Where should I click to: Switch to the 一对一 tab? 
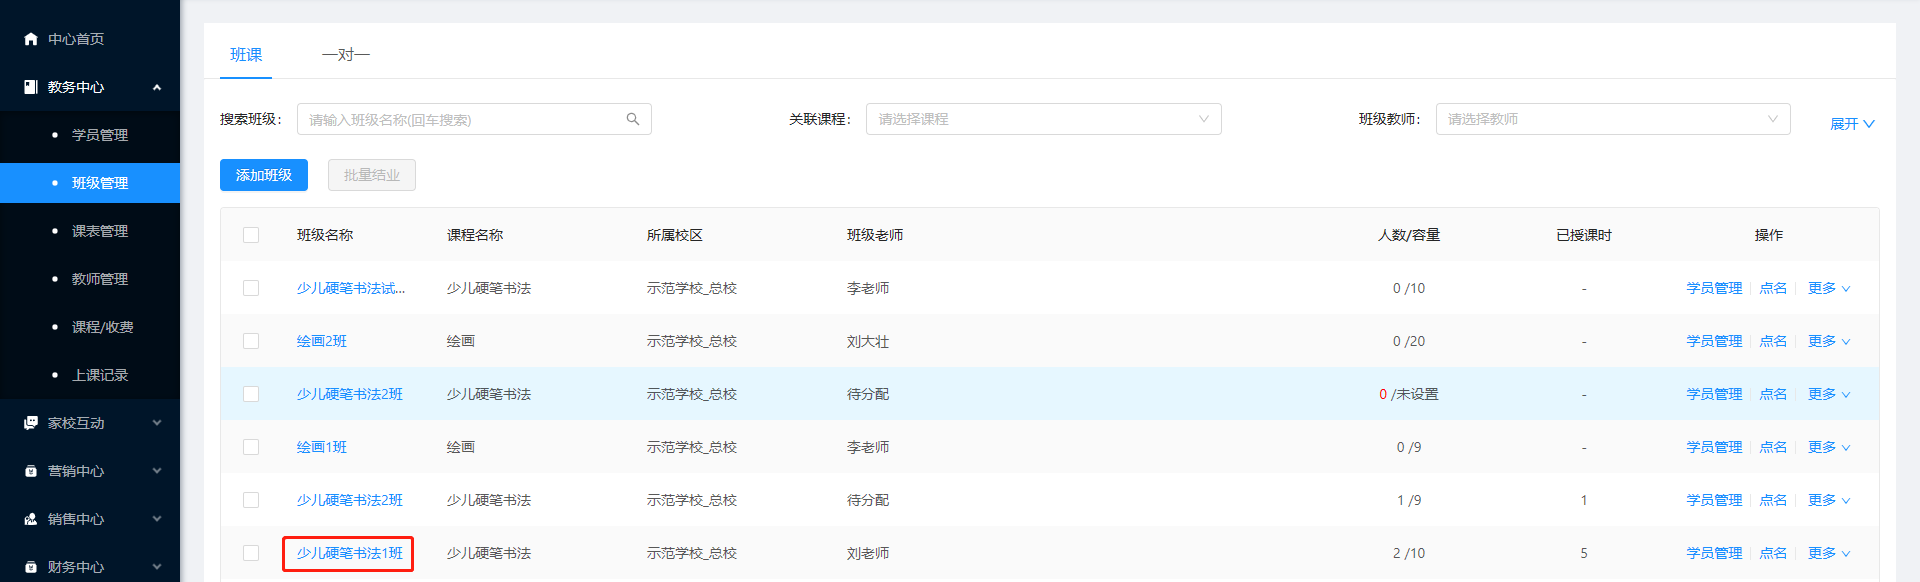pyautogui.click(x=346, y=55)
